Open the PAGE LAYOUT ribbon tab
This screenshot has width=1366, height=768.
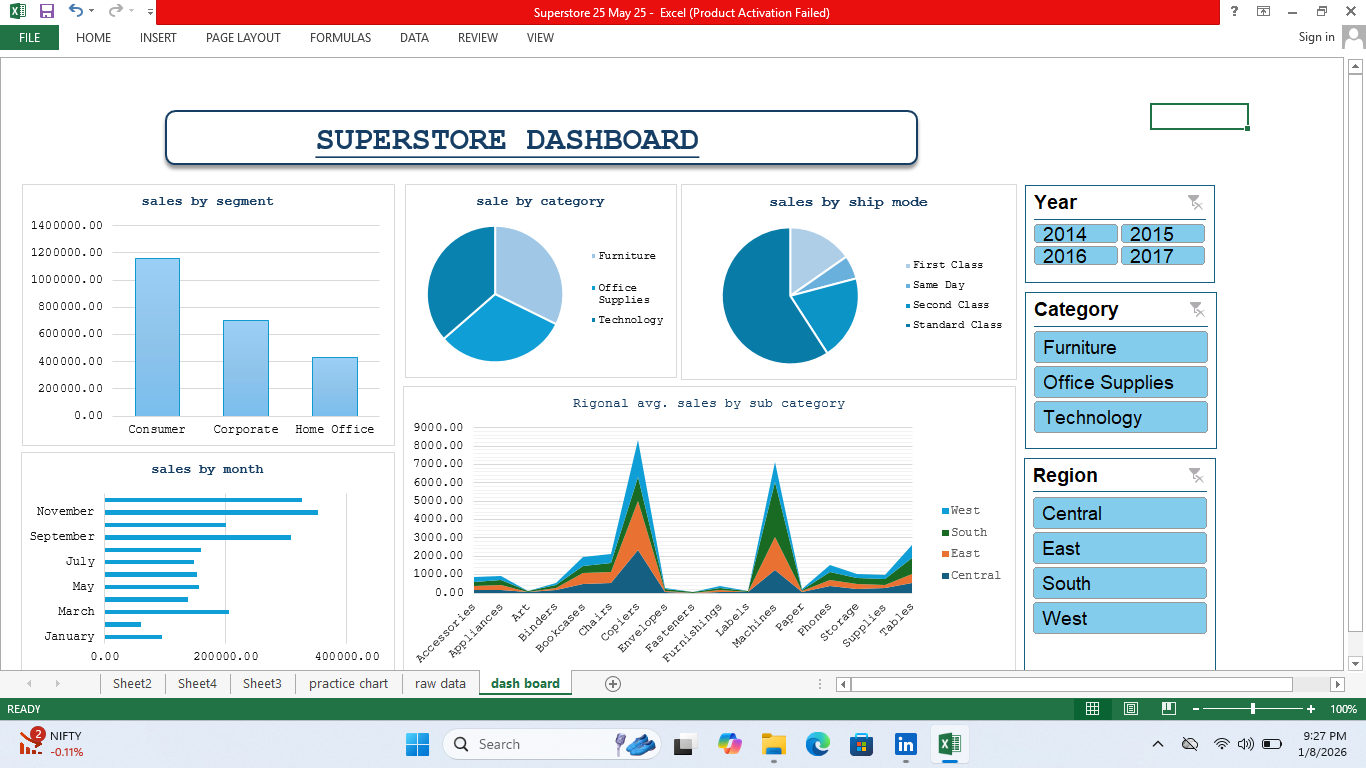(x=243, y=38)
